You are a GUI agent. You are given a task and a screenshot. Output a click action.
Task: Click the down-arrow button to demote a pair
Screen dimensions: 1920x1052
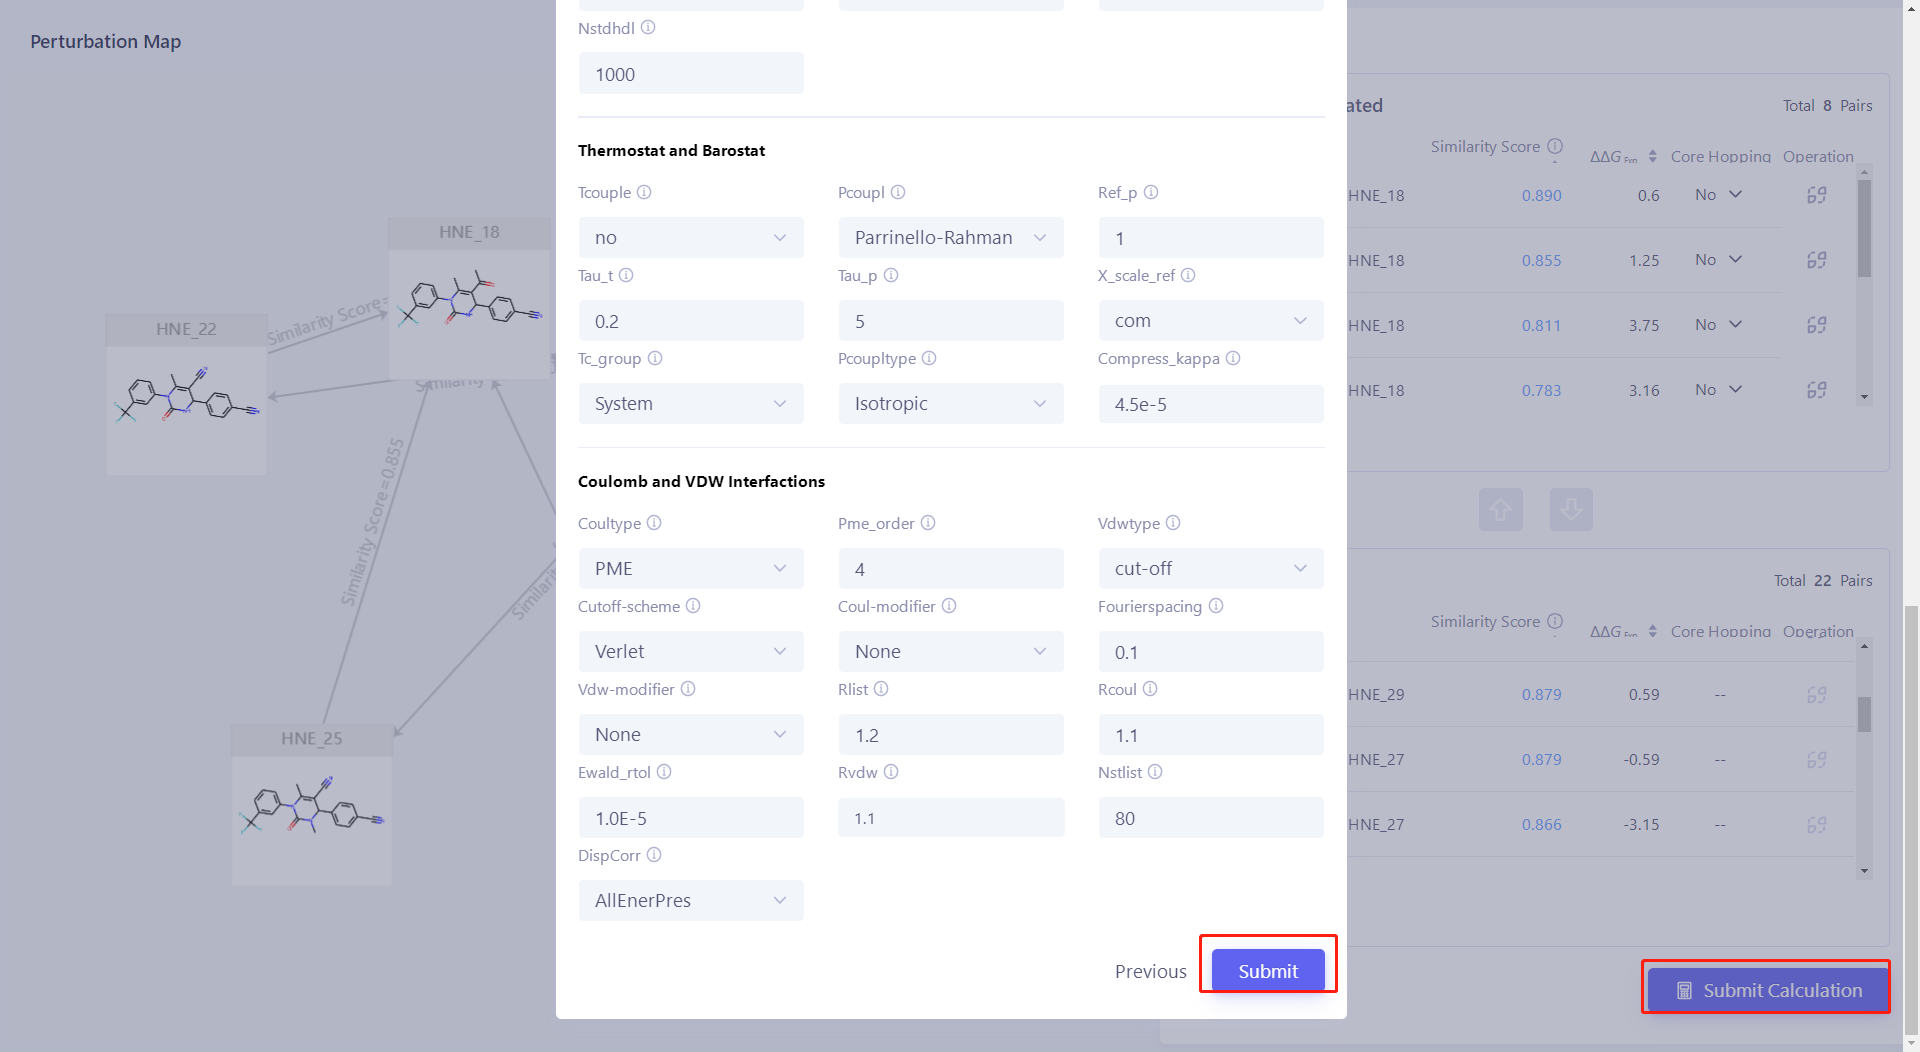pyautogui.click(x=1571, y=509)
